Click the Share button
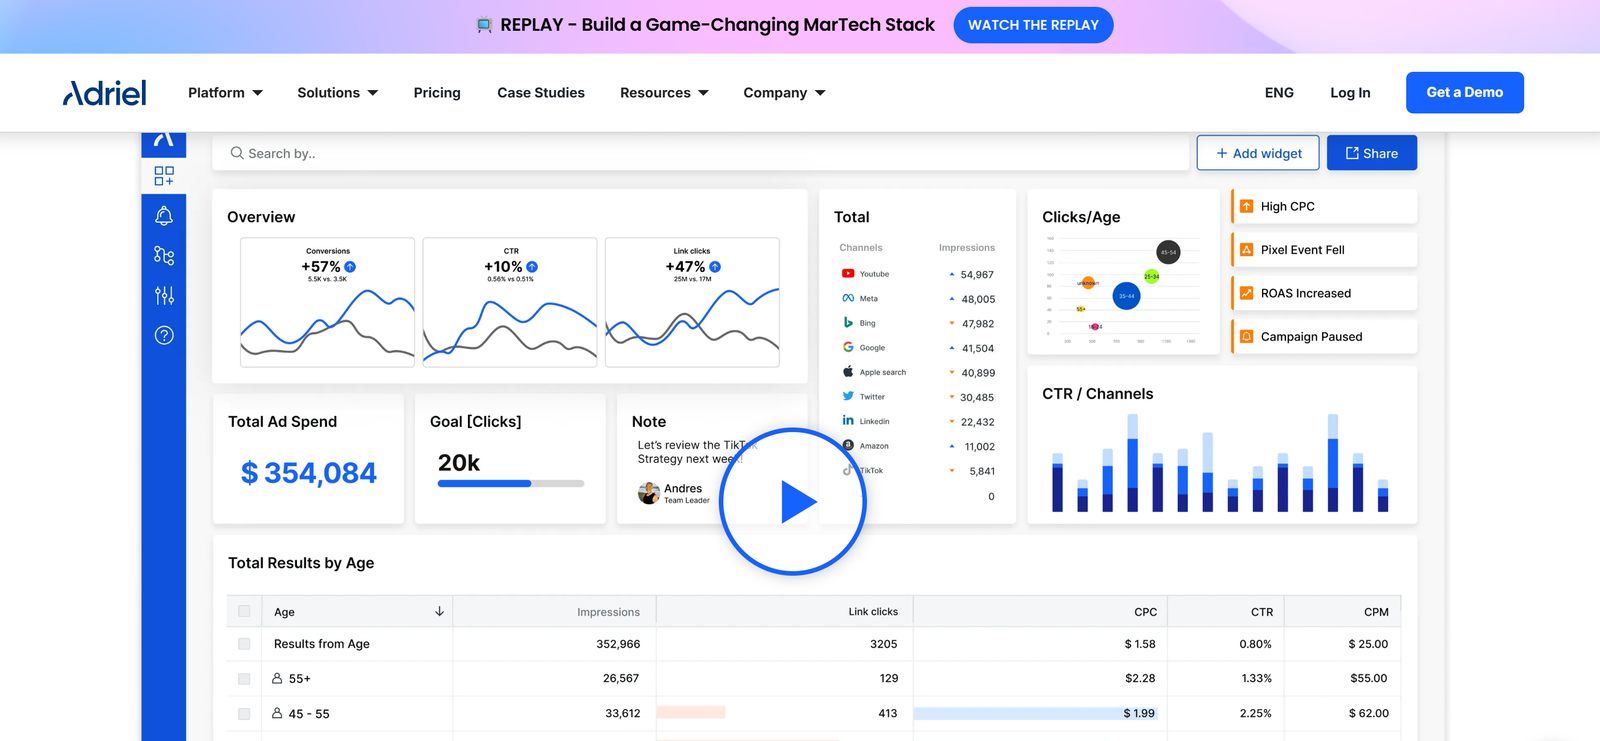This screenshot has height=741, width=1600. coord(1371,153)
